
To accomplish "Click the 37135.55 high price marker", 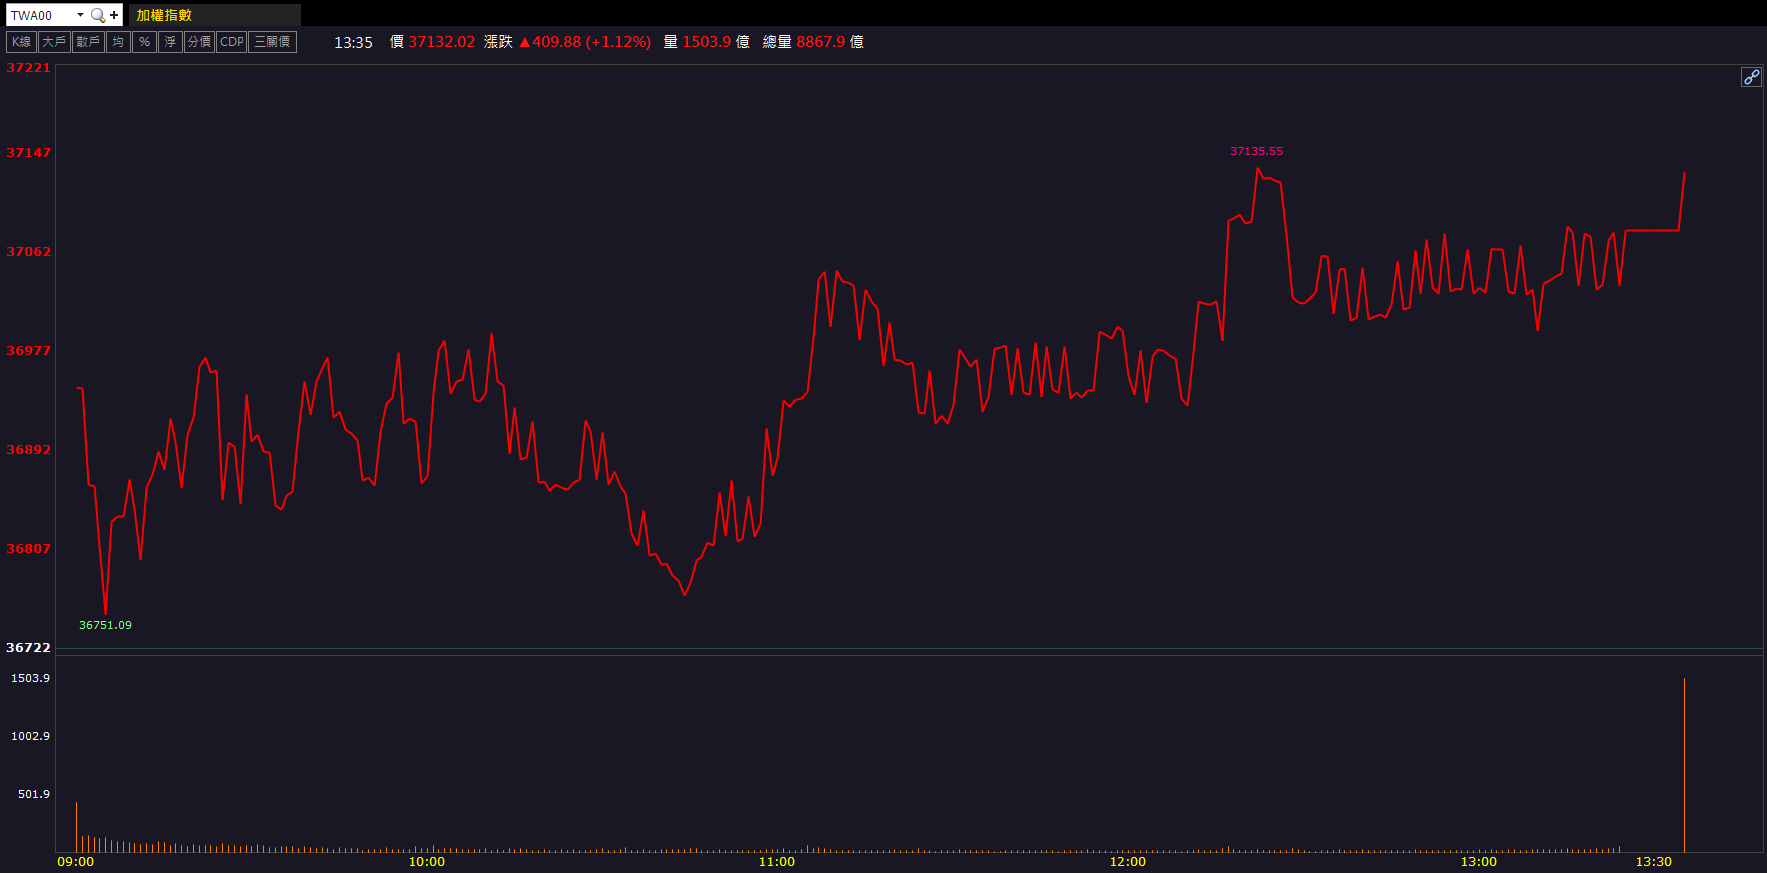I will pos(1256,151).
